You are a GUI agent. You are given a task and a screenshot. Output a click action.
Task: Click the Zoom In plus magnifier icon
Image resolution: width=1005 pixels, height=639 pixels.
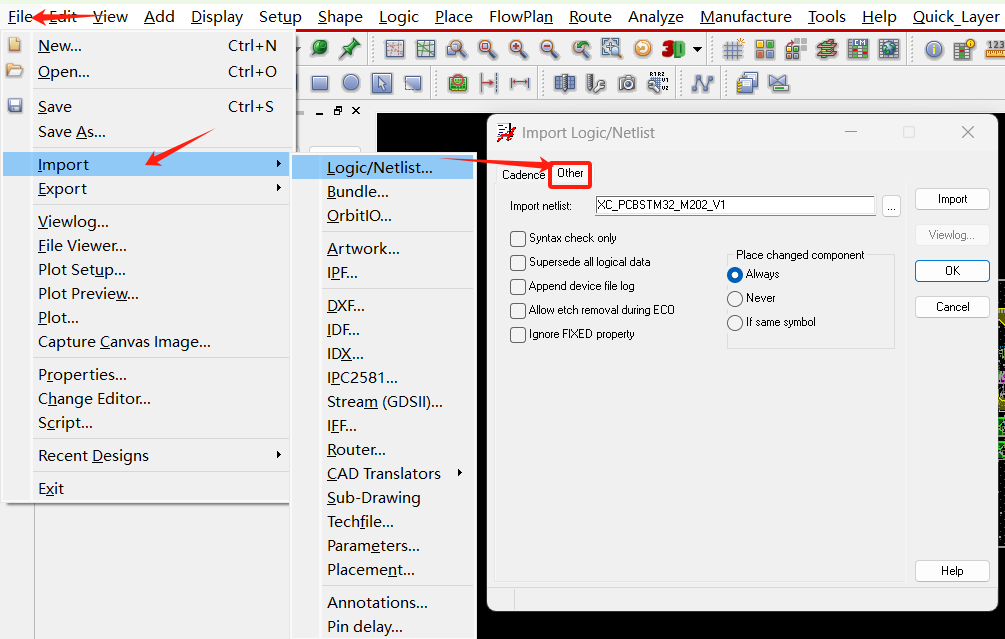(x=518, y=49)
